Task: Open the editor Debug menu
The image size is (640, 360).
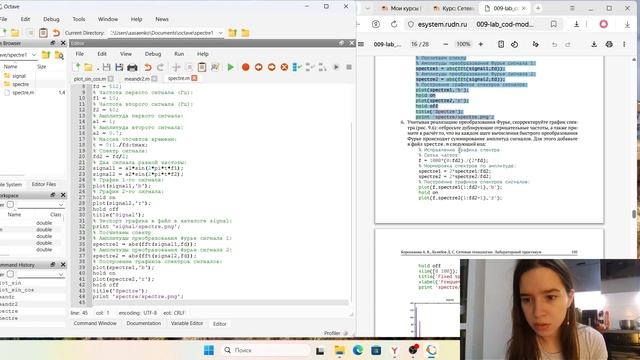Action: [x=153, y=54]
